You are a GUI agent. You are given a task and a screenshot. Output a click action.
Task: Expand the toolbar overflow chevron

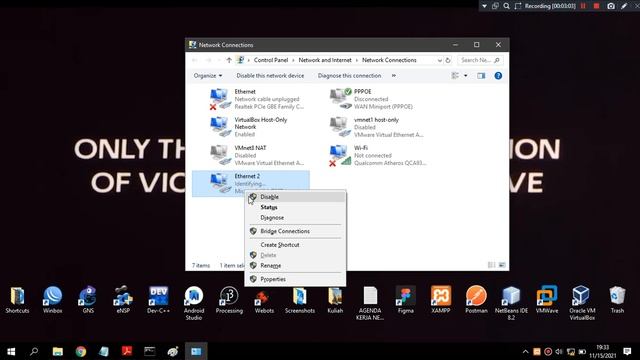(x=393, y=76)
